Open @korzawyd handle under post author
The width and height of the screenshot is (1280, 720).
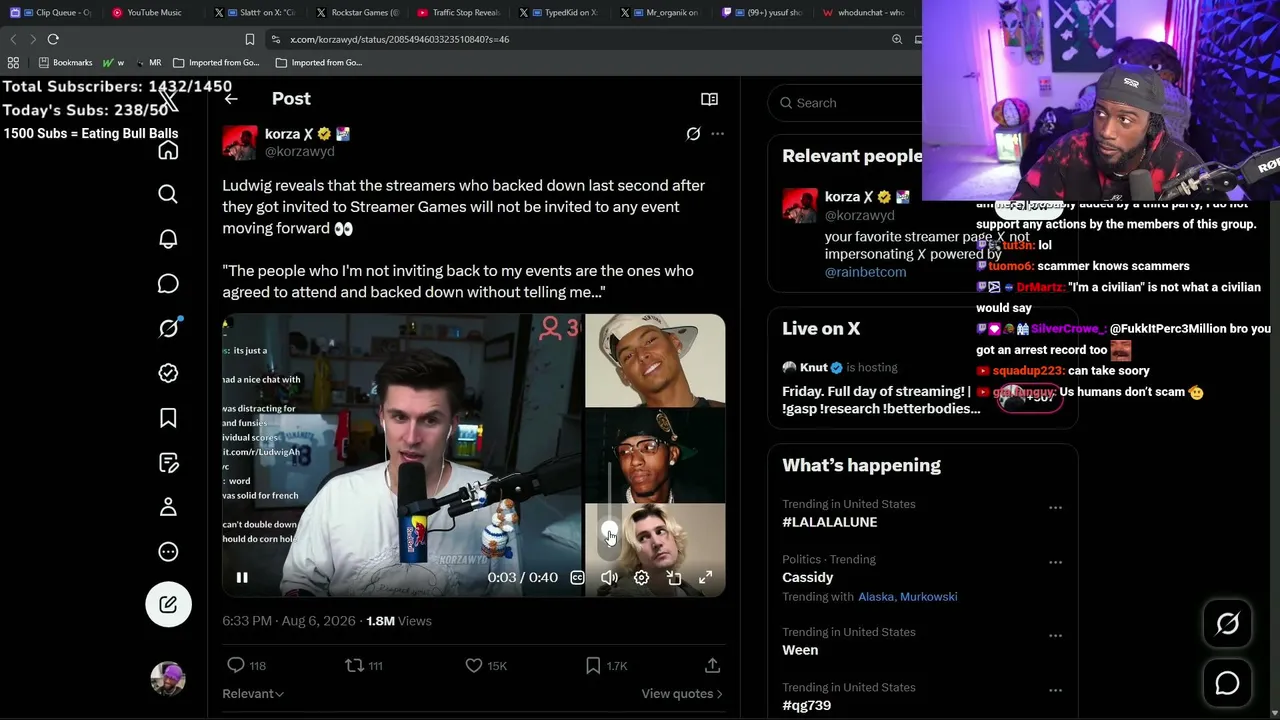[299, 152]
